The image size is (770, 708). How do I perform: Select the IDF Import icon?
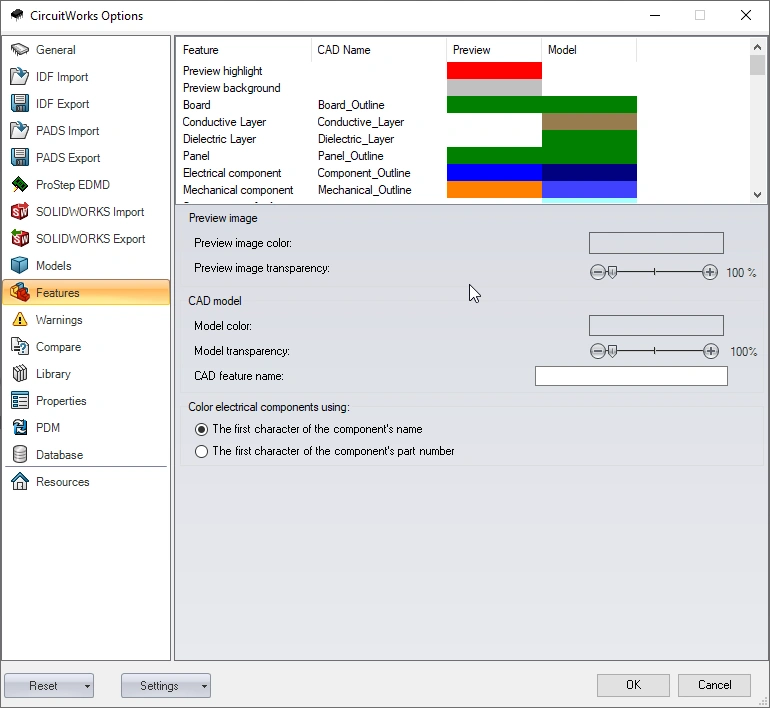[20, 77]
